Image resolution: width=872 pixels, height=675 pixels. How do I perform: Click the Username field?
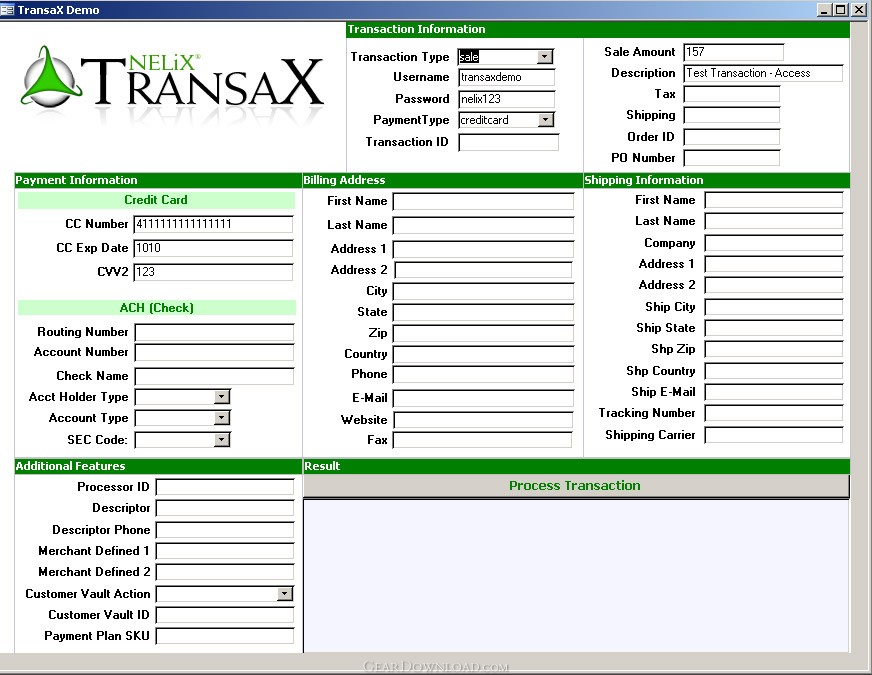(x=507, y=77)
